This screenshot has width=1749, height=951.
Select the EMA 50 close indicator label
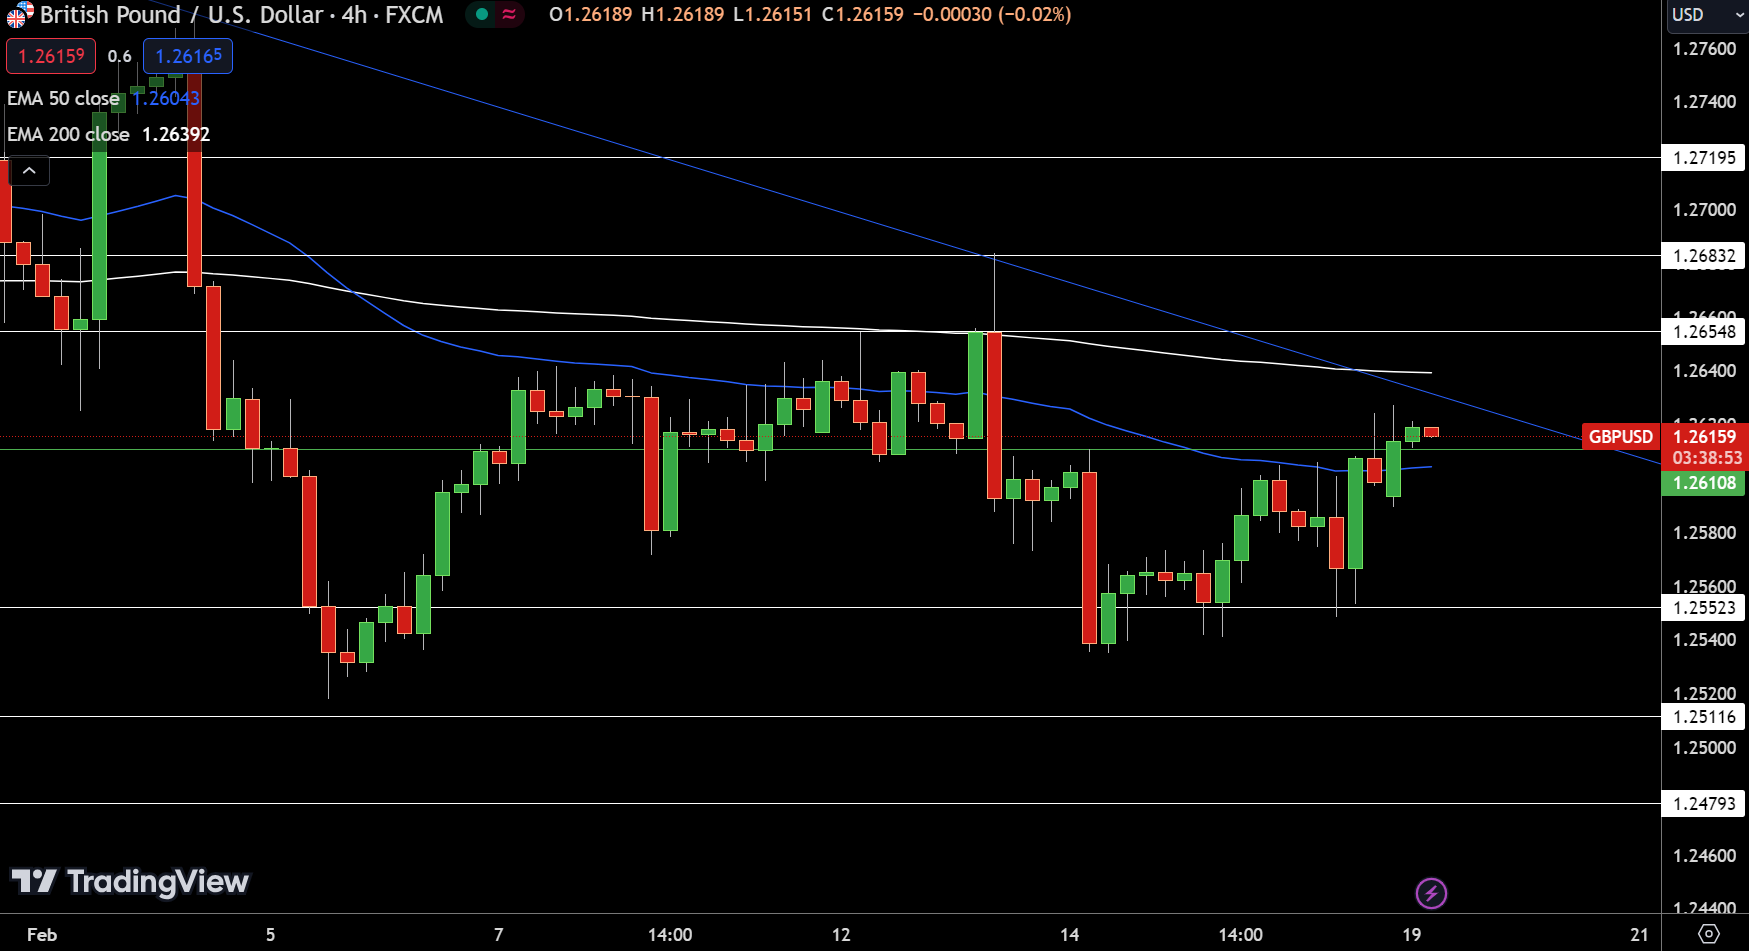tap(63, 98)
